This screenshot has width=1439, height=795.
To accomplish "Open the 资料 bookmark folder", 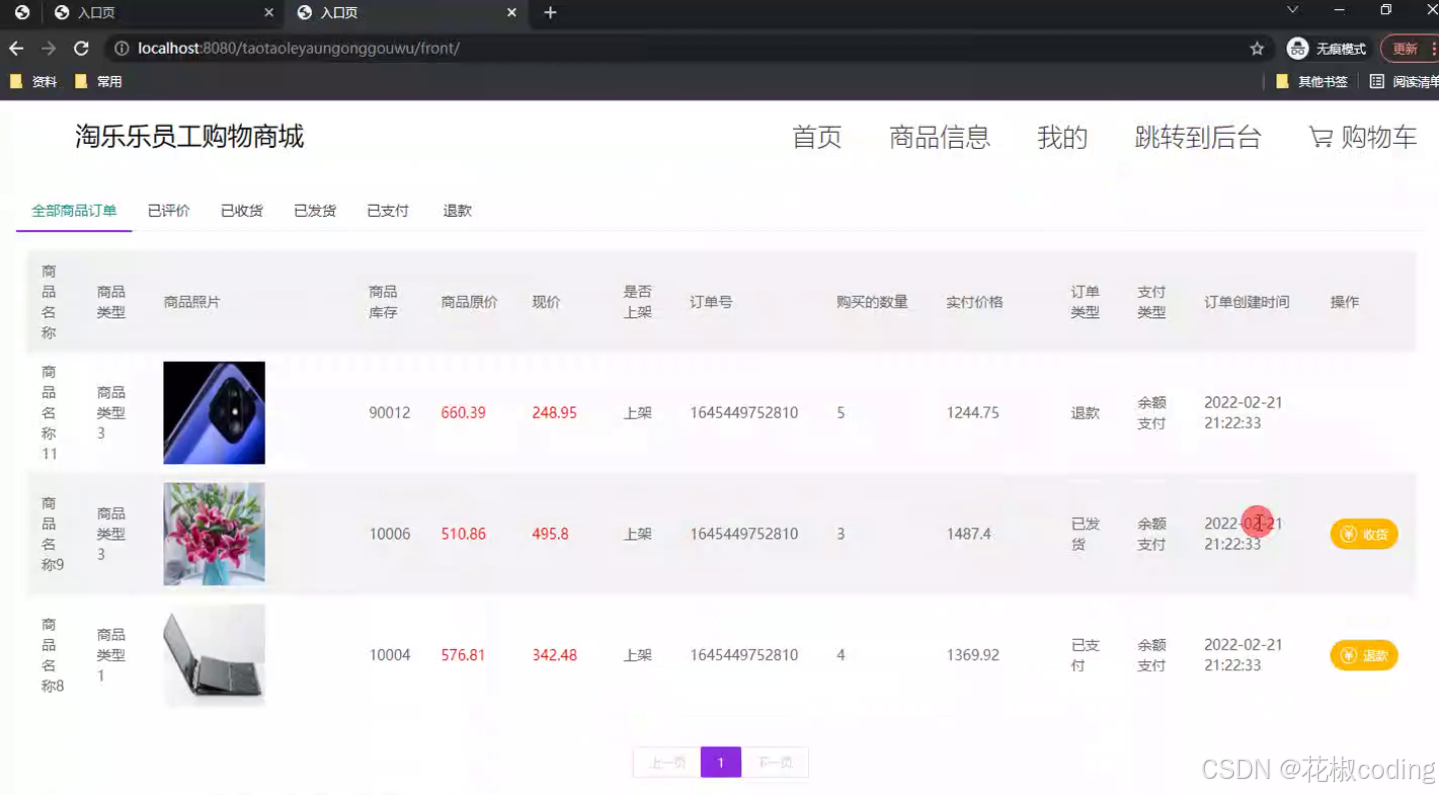I will point(33,82).
